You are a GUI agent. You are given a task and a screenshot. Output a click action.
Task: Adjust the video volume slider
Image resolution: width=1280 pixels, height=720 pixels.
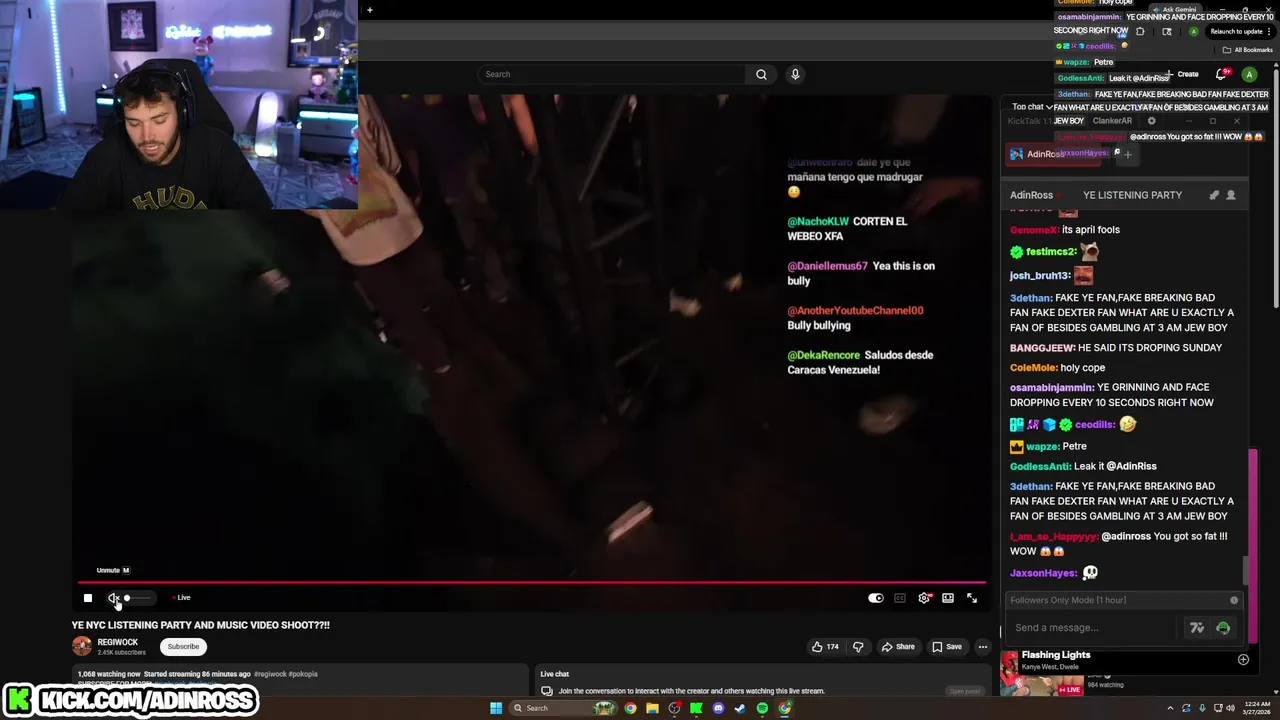pyautogui.click(x=137, y=598)
